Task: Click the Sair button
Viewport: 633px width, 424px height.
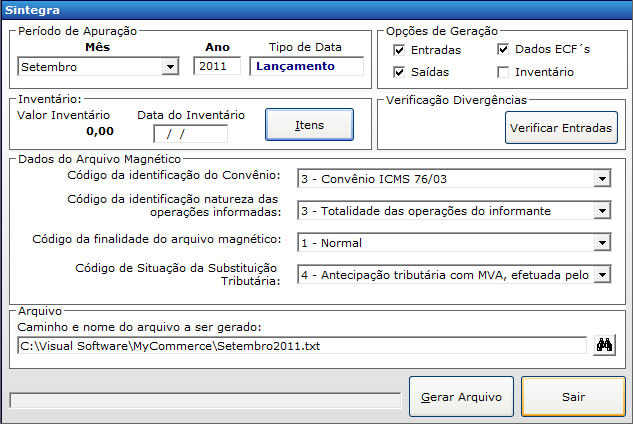Action: pyautogui.click(x=573, y=397)
